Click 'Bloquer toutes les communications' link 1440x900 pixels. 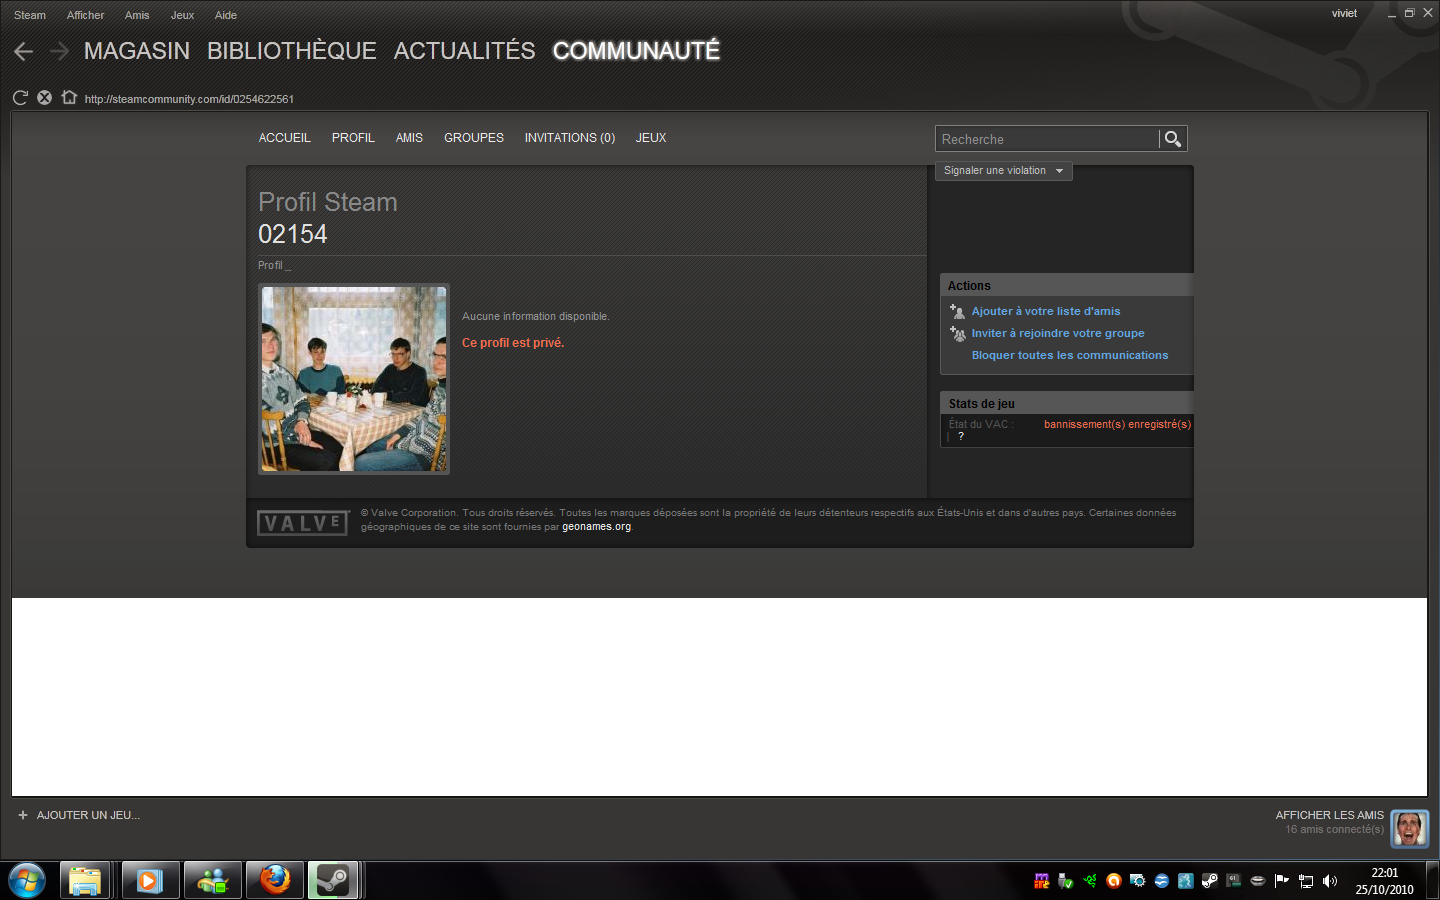pyautogui.click(x=1069, y=355)
